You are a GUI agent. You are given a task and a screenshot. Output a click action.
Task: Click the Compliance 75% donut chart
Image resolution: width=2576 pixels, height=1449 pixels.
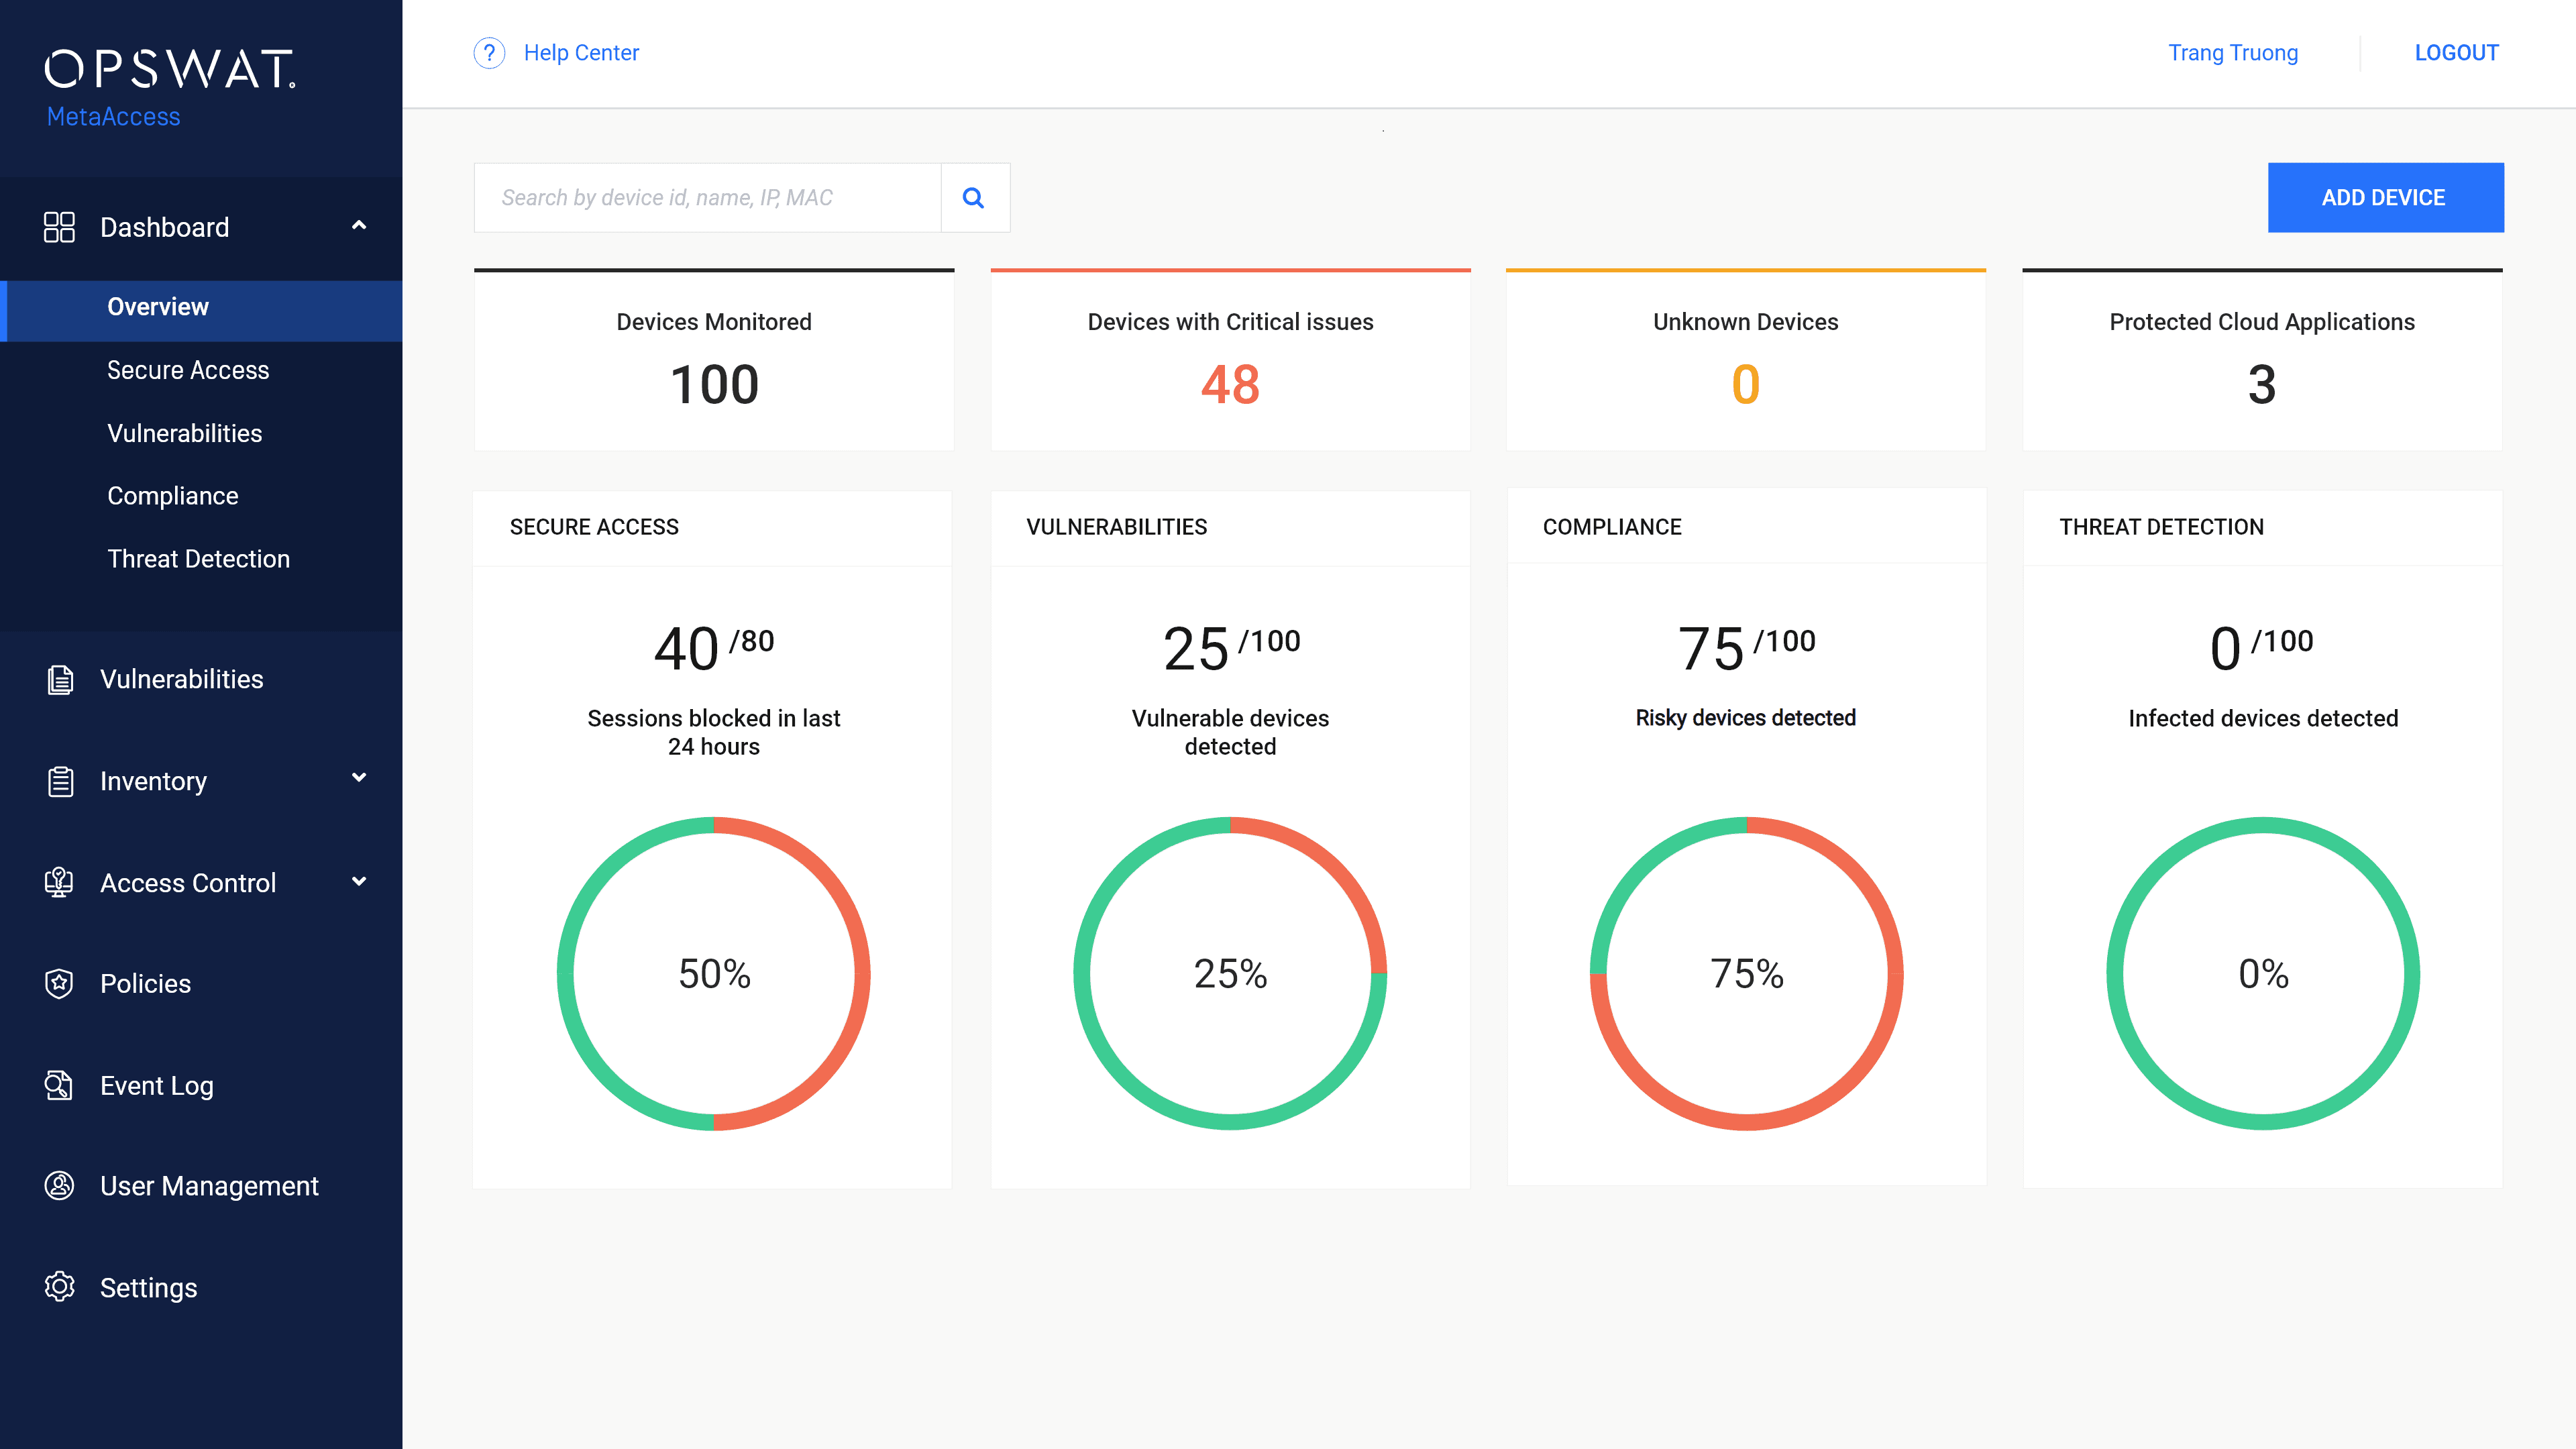click(x=1746, y=974)
